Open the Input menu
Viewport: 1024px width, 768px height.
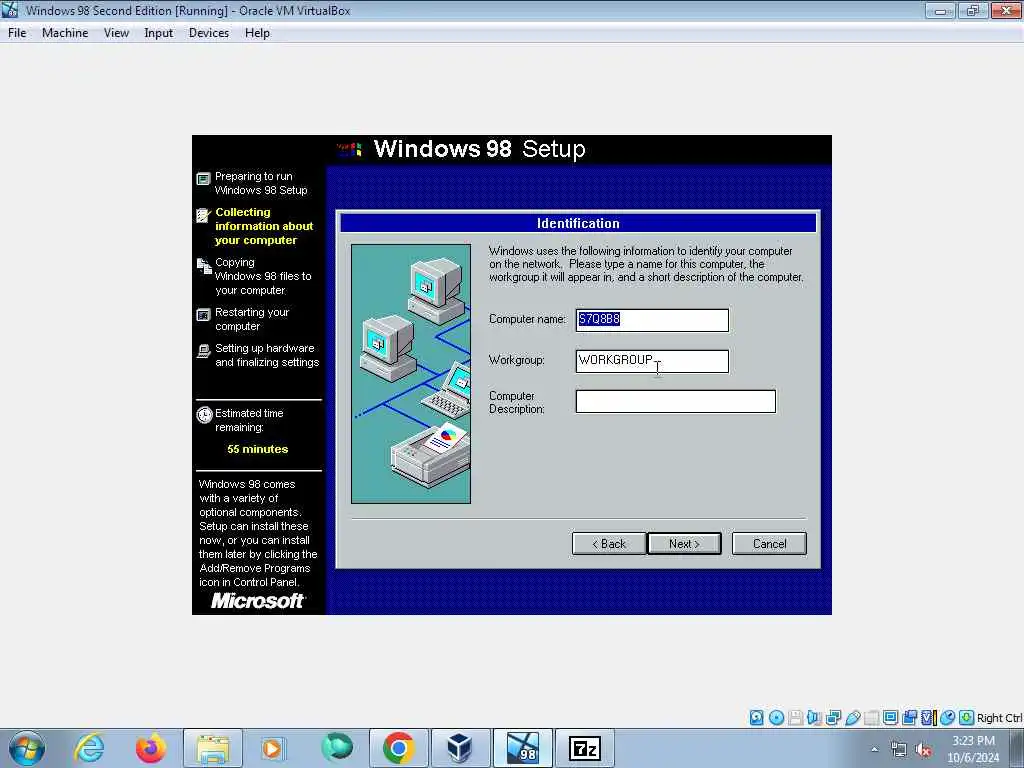pyautogui.click(x=159, y=33)
